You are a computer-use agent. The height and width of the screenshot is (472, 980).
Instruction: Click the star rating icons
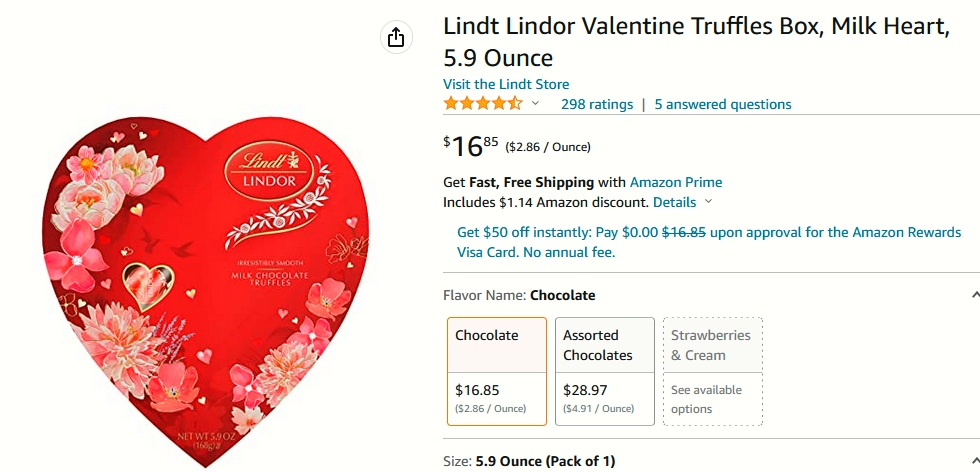pos(482,104)
